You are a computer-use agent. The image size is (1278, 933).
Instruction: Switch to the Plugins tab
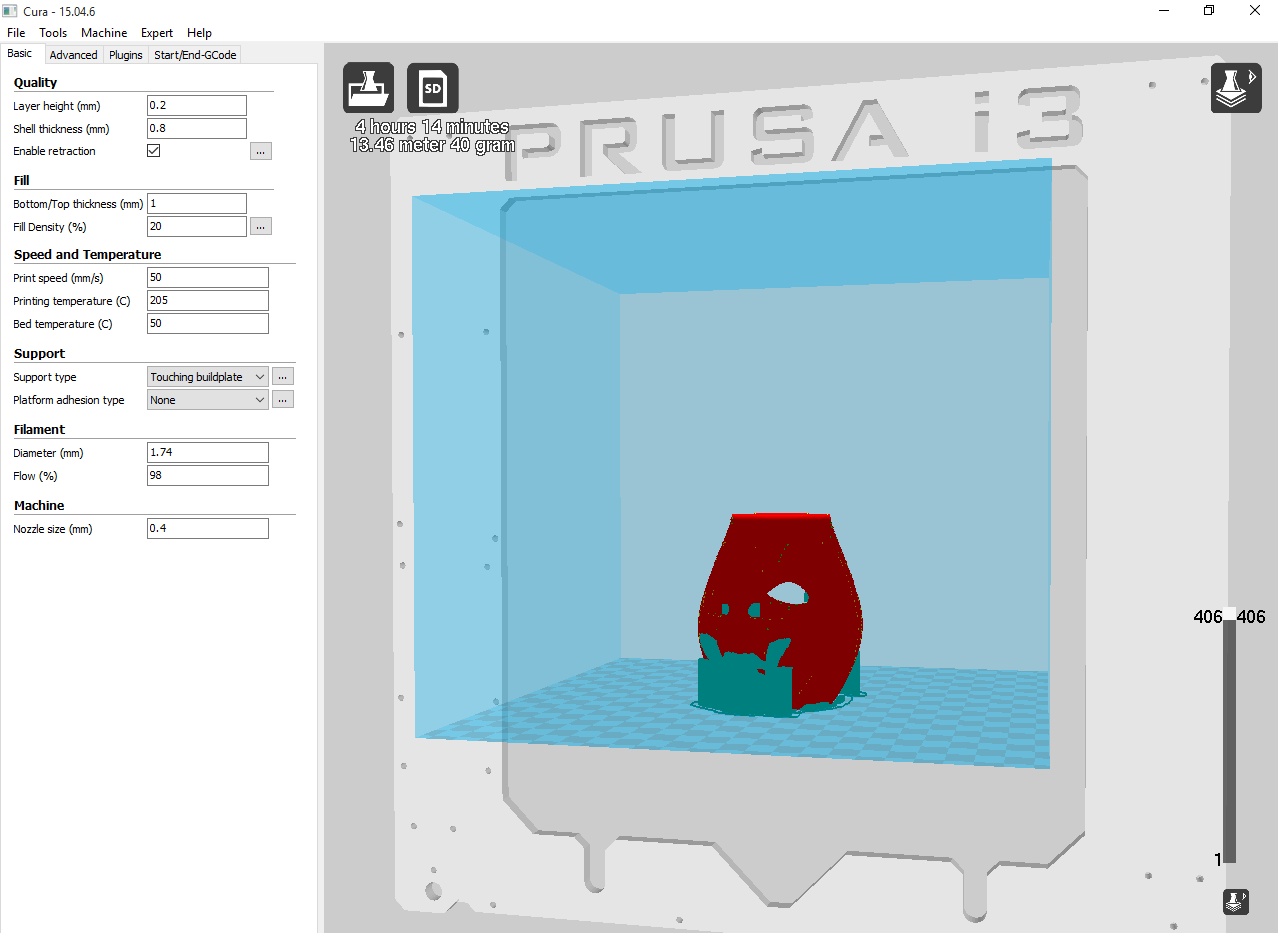pyautogui.click(x=126, y=55)
